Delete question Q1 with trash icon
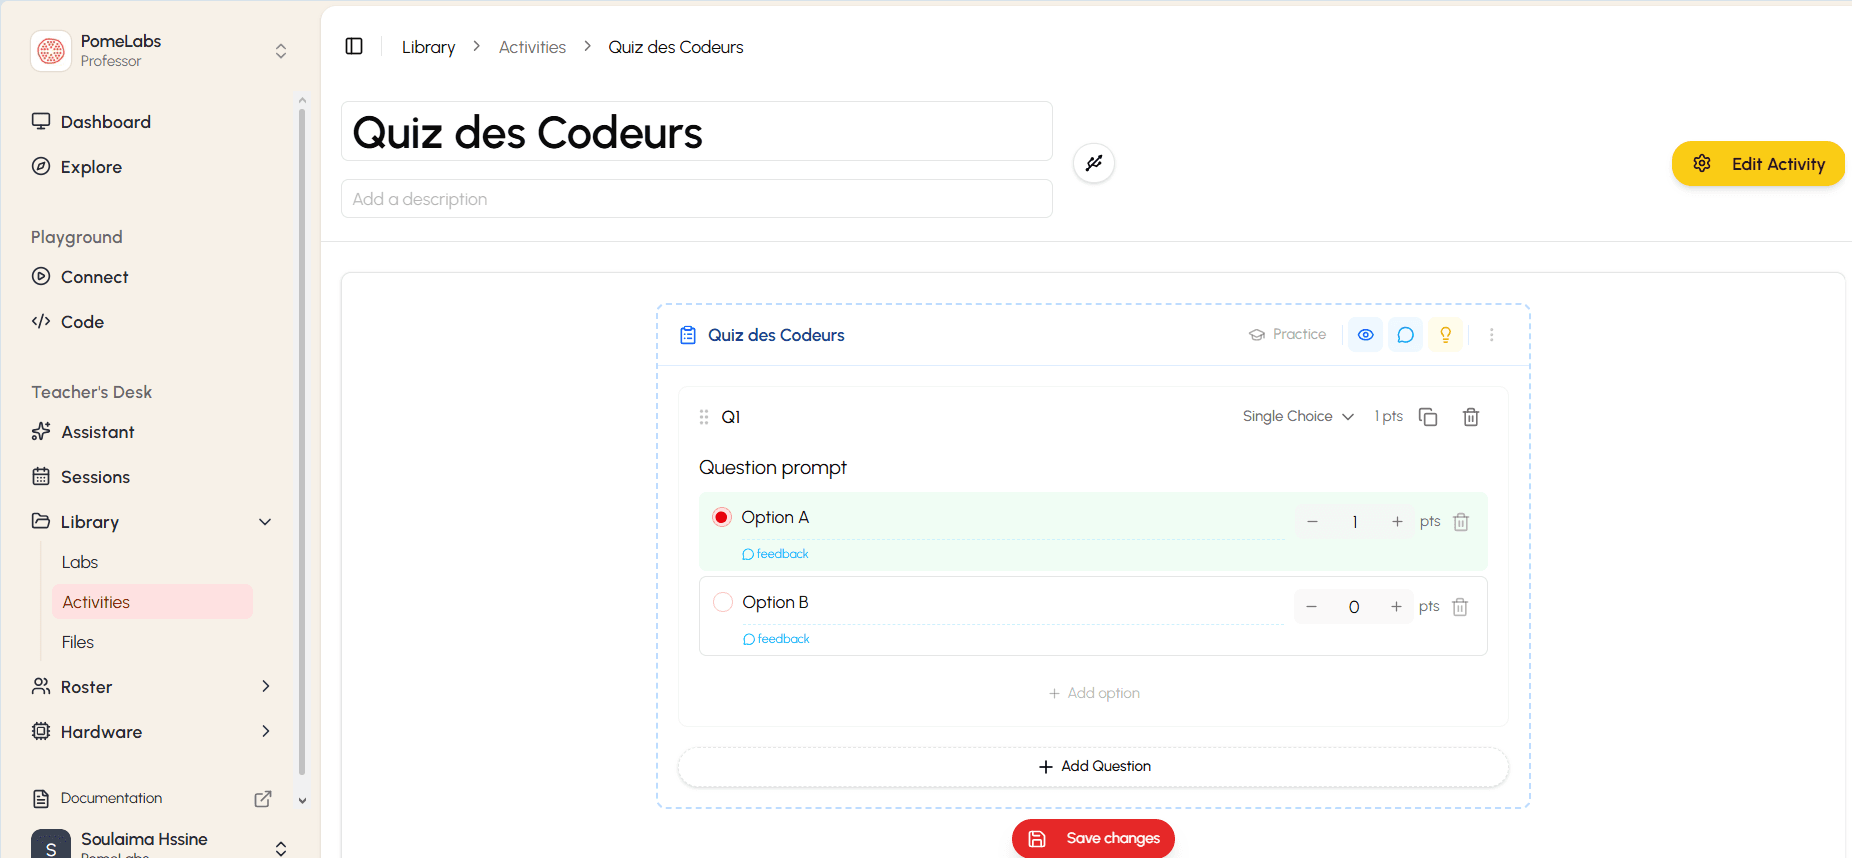The image size is (1852, 858). 1471,417
